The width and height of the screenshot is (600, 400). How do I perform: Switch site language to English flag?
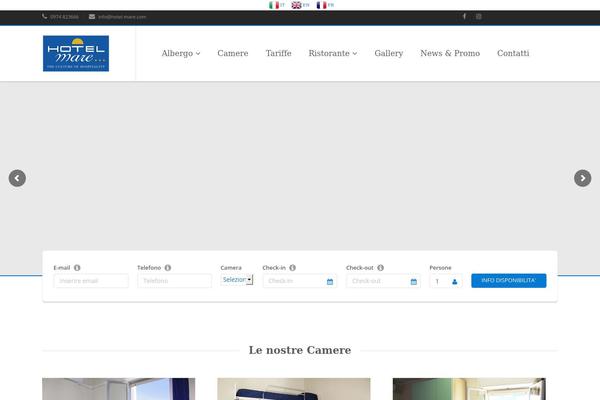click(x=296, y=5)
